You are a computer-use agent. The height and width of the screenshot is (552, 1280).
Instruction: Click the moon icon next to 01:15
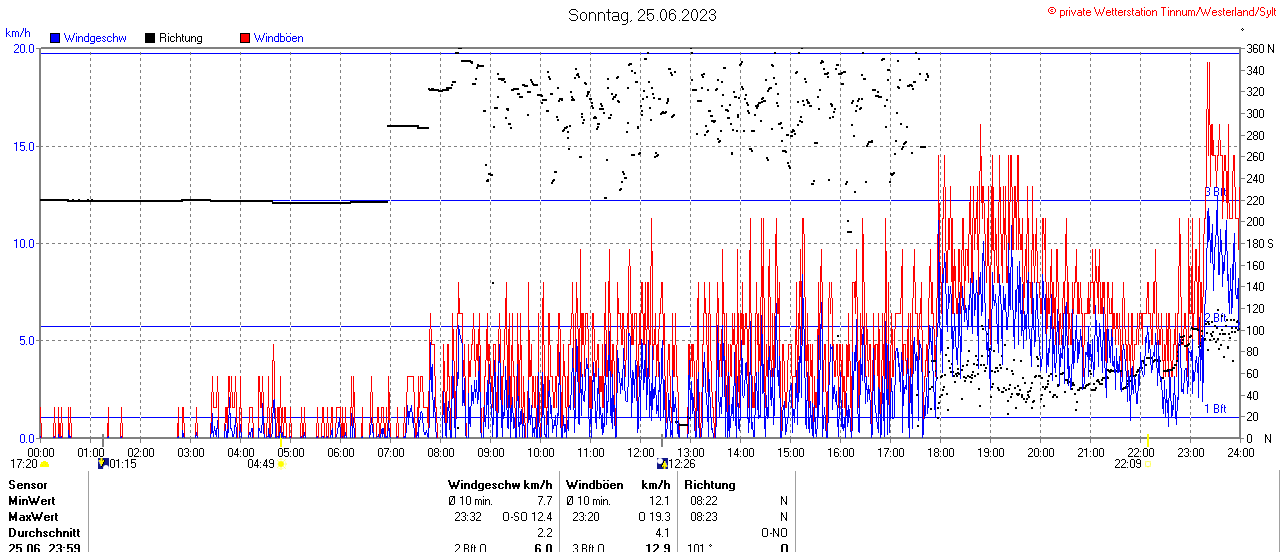pos(103,464)
